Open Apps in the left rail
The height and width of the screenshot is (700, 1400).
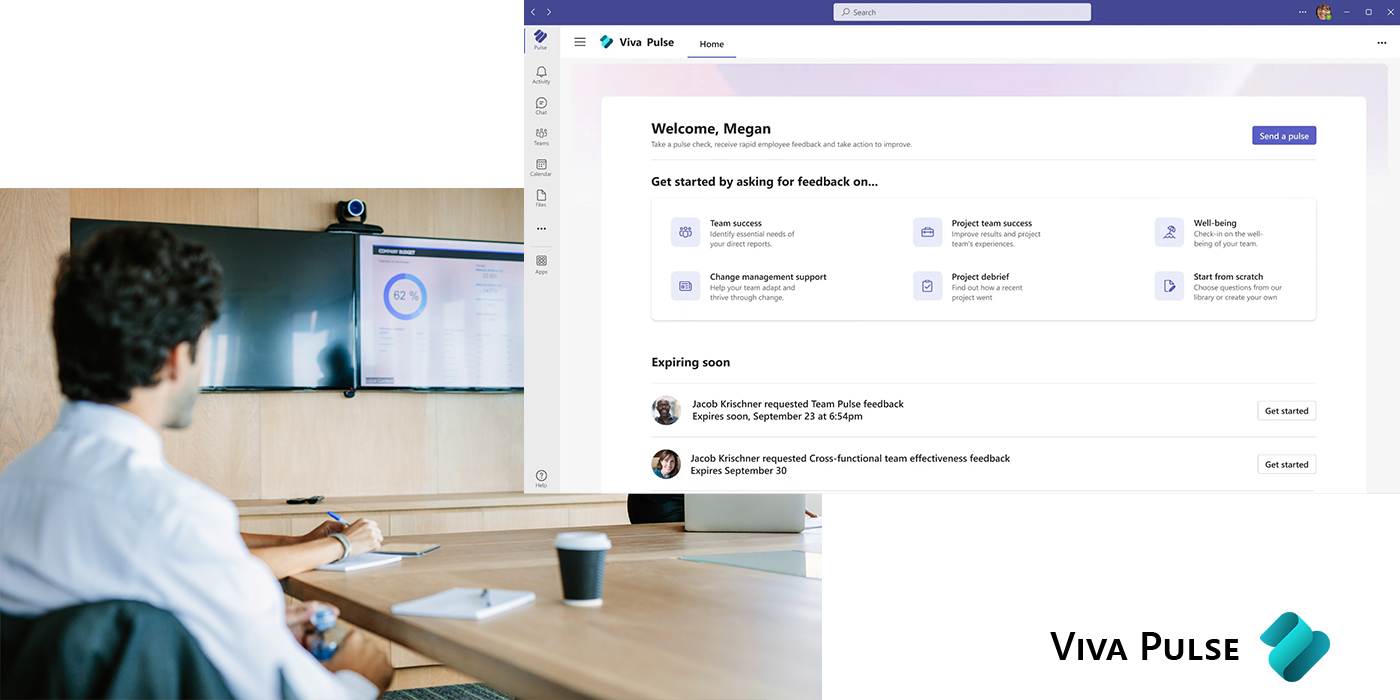541,264
